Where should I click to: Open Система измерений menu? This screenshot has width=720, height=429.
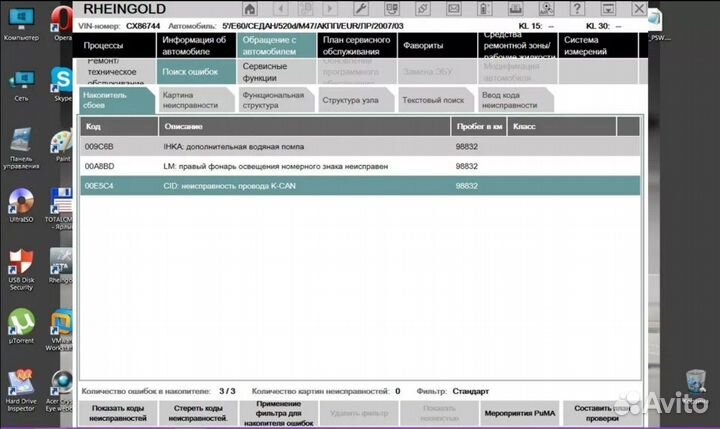tap(598, 45)
